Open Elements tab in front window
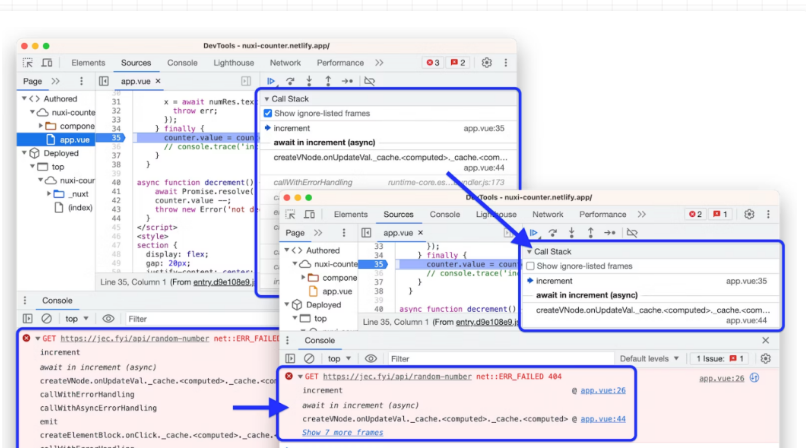Image resolution: width=806 pixels, height=448 pixels. [x=351, y=214]
